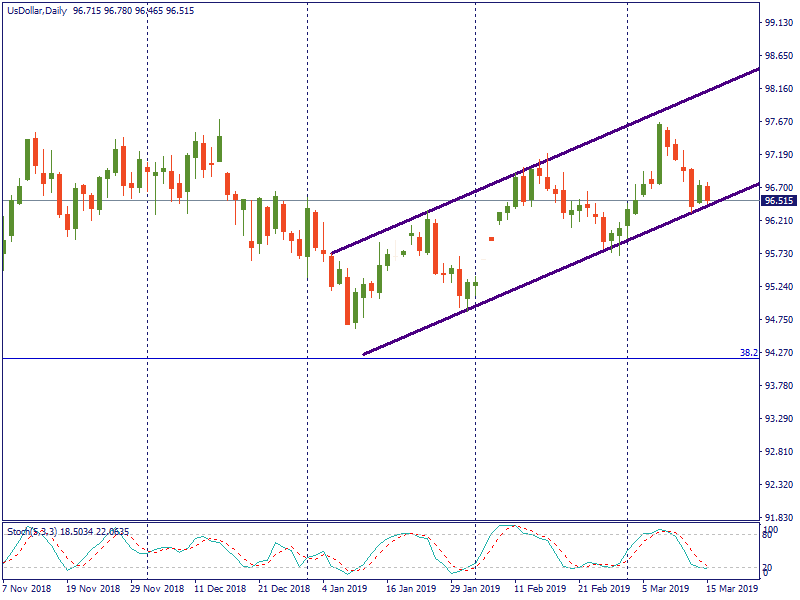Click the stochastic 20 level label
The image size is (800, 600).
pyautogui.click(x=770, y=567)
